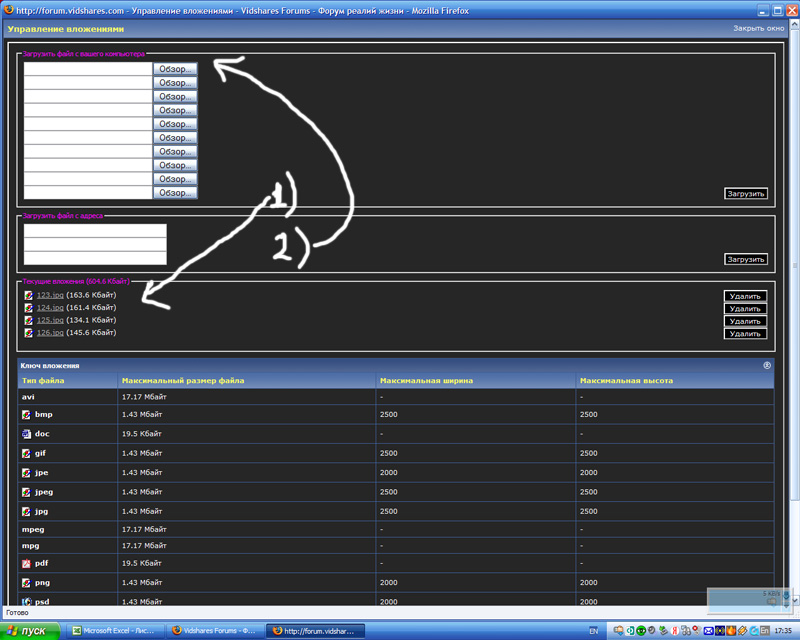Open the 123.jpg attachment link
Viewport: 800px width, 640px height.
(50, 296)
